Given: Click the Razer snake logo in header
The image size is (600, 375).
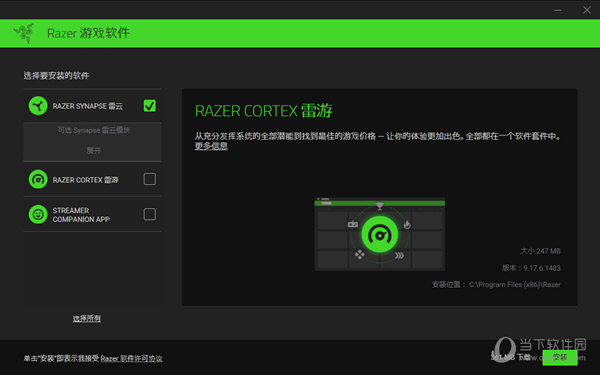Looking at the screenshot, I should click(24, 33).
